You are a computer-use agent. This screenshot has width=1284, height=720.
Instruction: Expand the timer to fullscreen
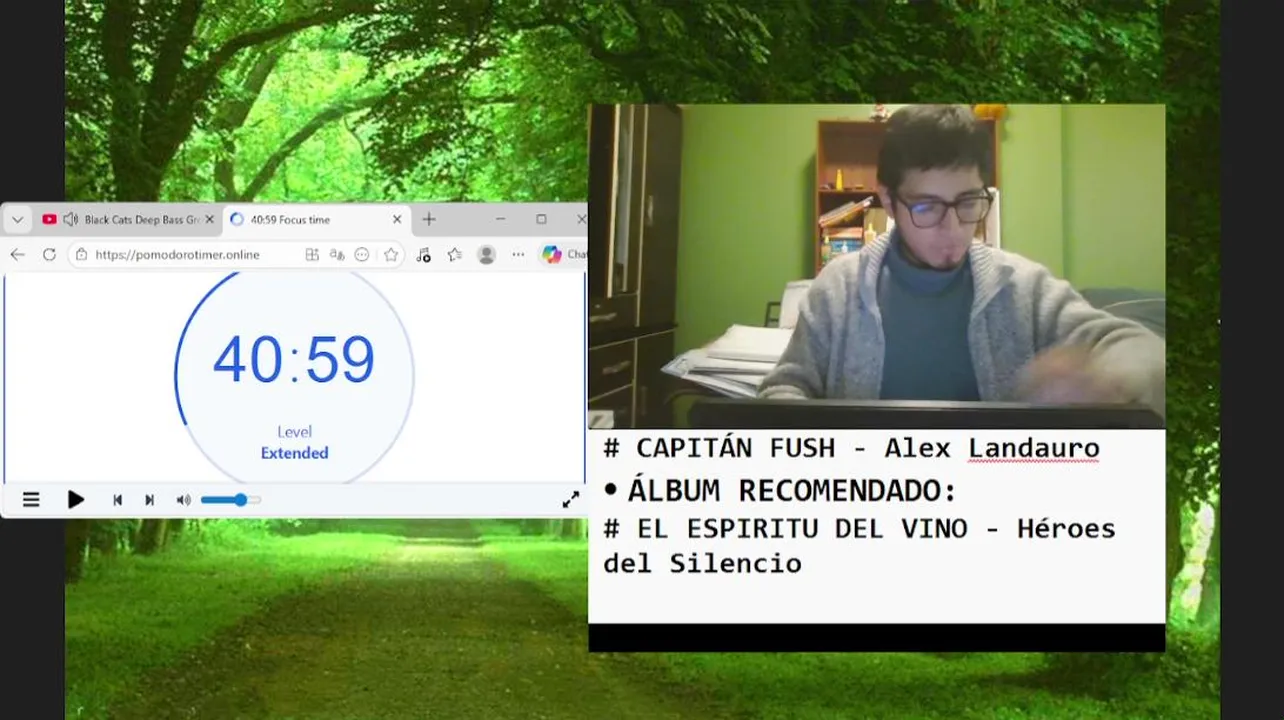[x=571, y=499]
